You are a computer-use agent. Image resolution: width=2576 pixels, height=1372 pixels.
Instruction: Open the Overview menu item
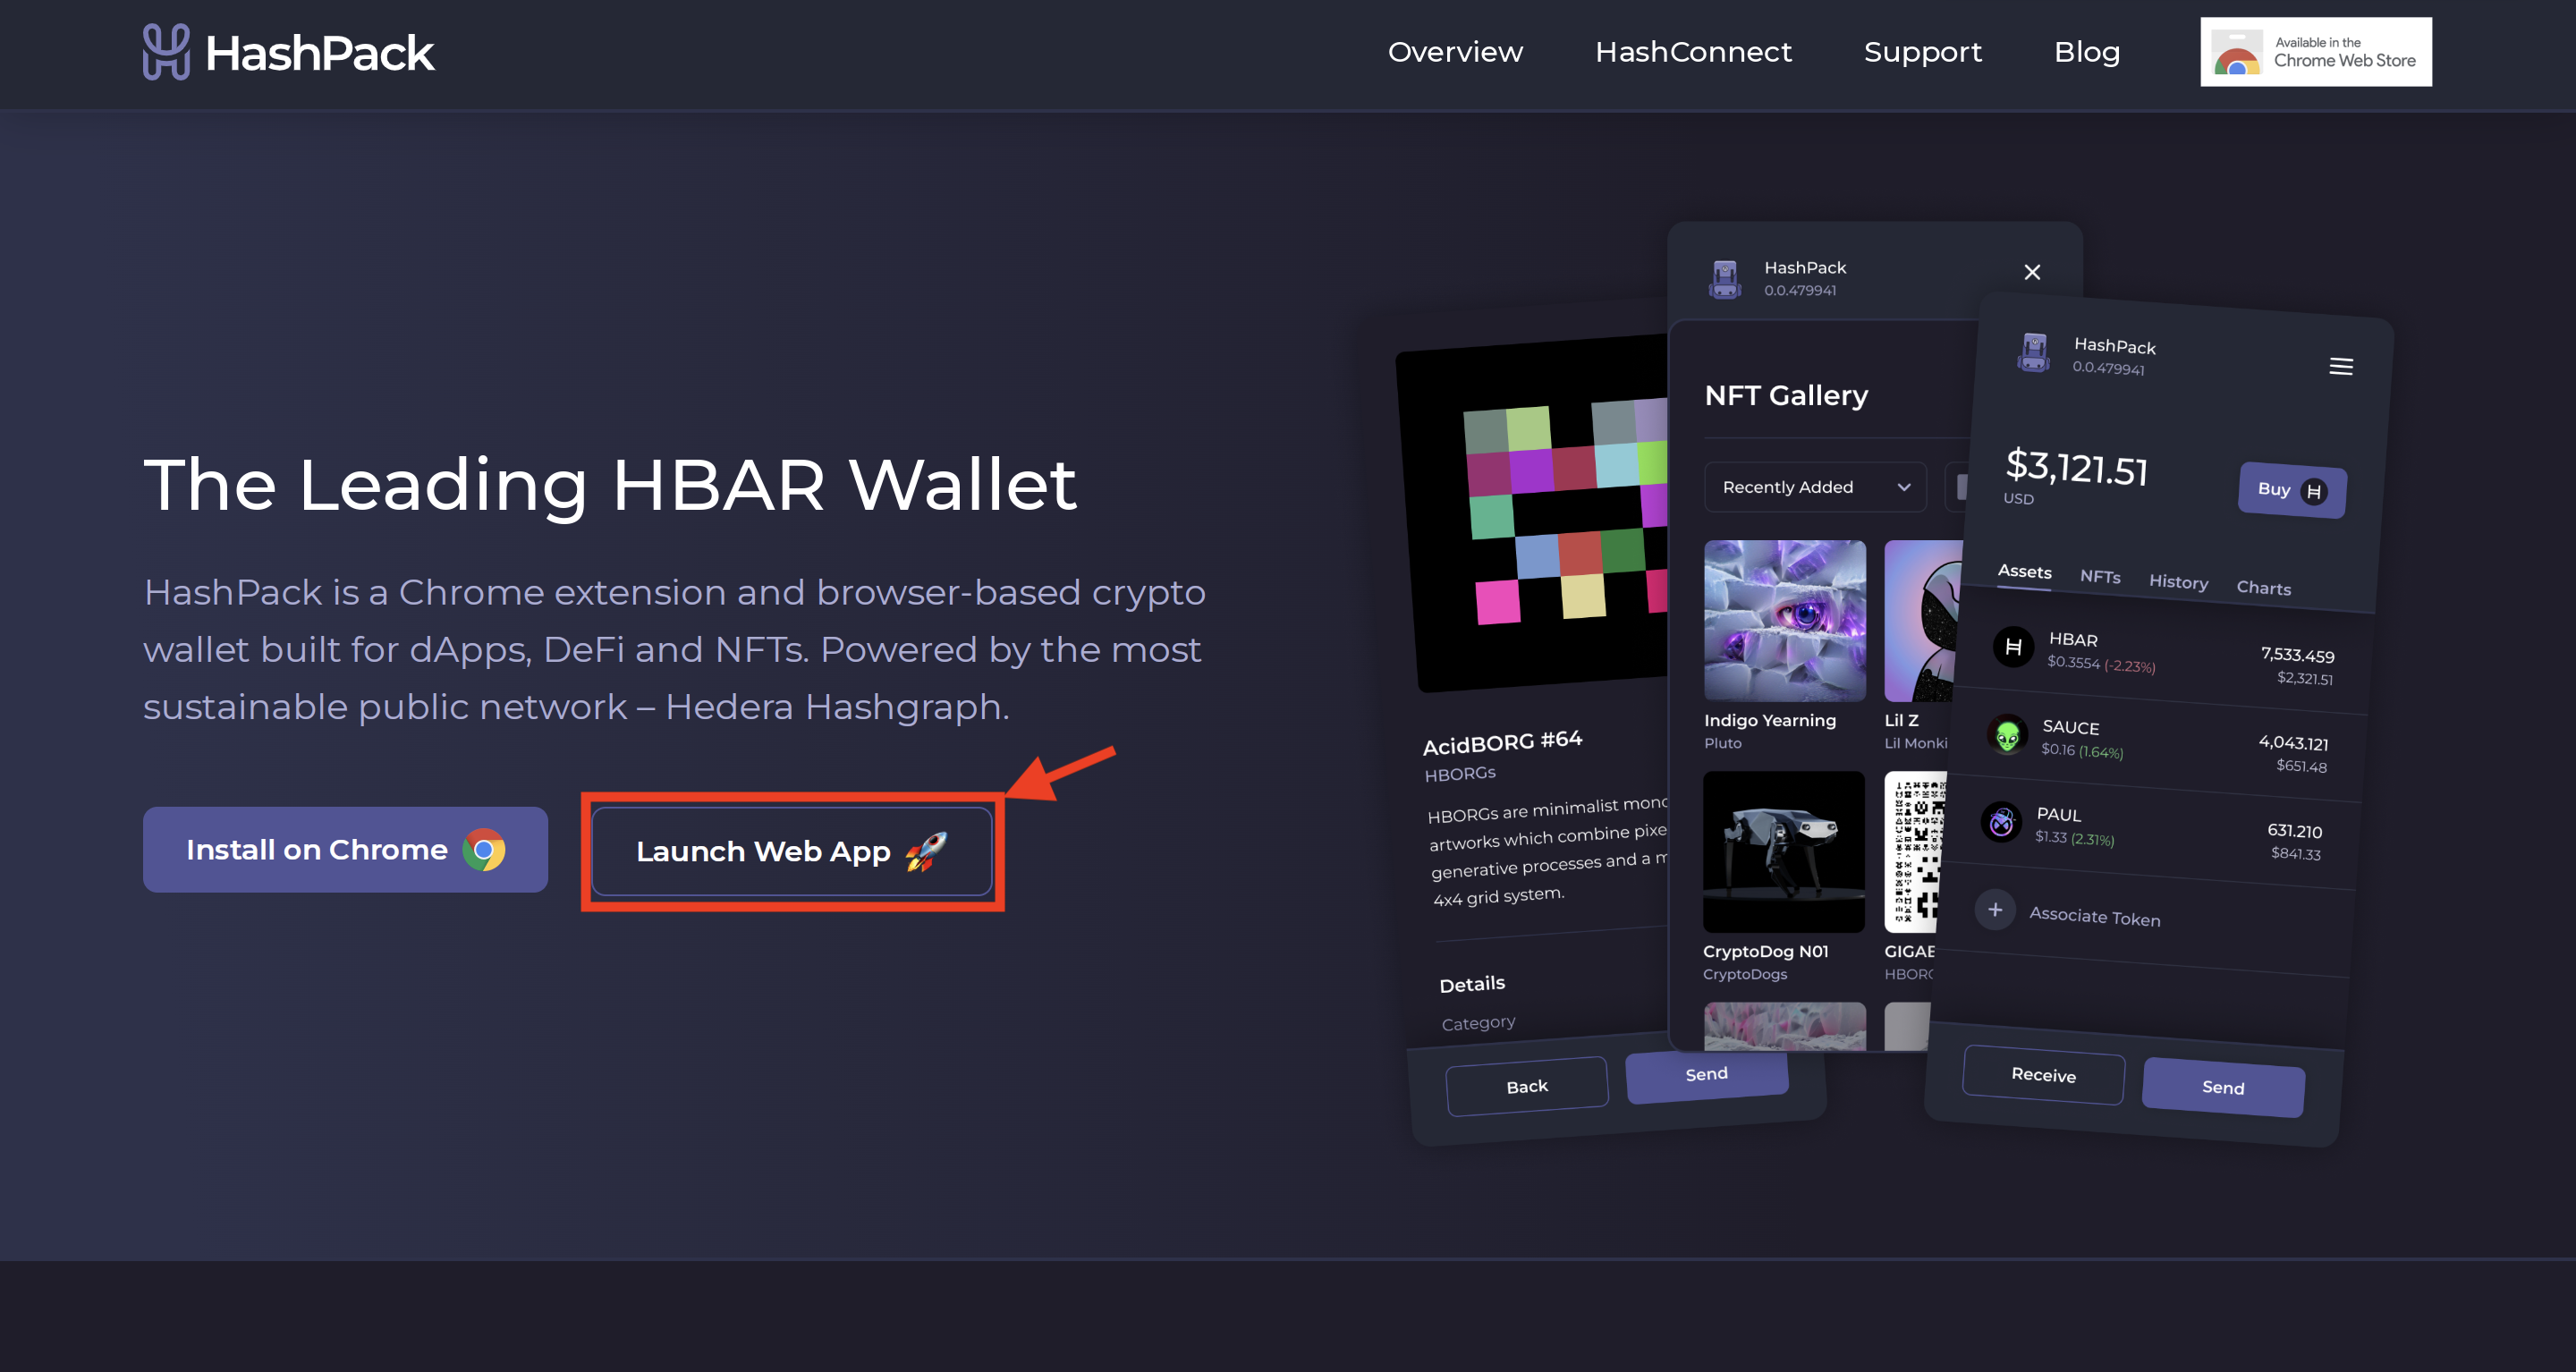point(1454,52)
